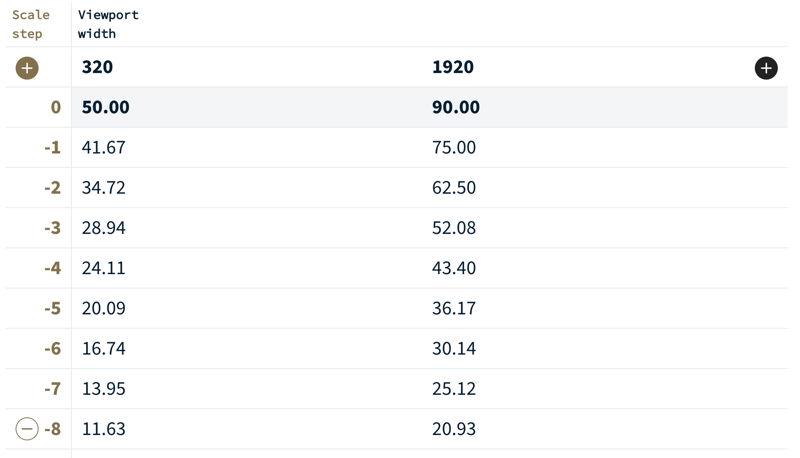This screenshot has width=800, height=458.
Task: Click the Scale step column header
Action: tap(30, 24)
